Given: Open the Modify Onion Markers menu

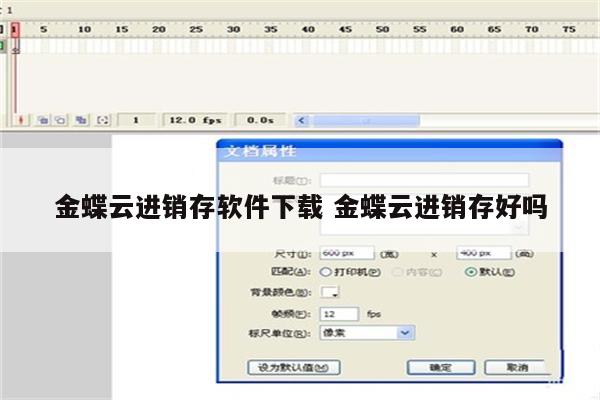Looking at the screenshot, I should 103,120.
